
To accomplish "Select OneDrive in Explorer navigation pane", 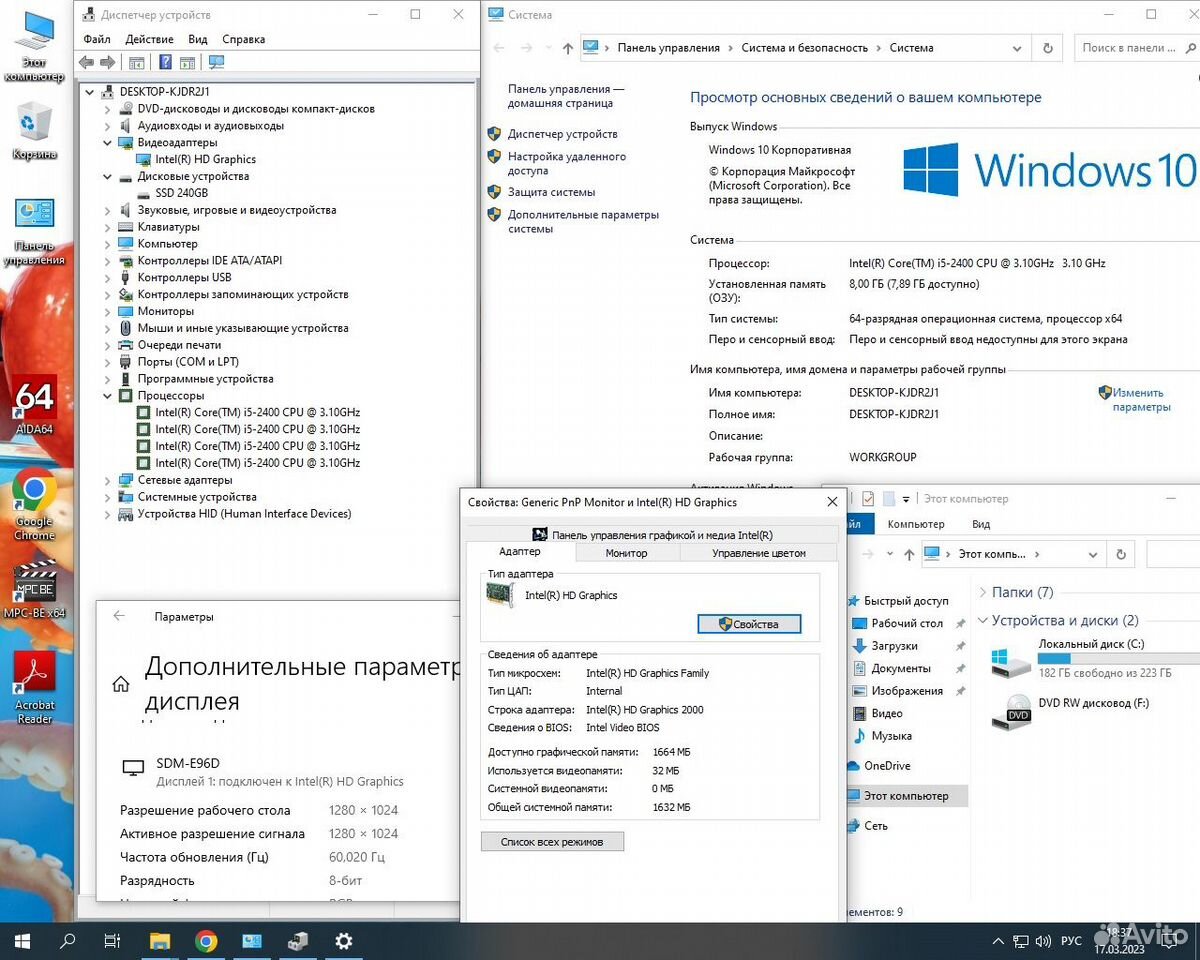I will click(887, 766).
